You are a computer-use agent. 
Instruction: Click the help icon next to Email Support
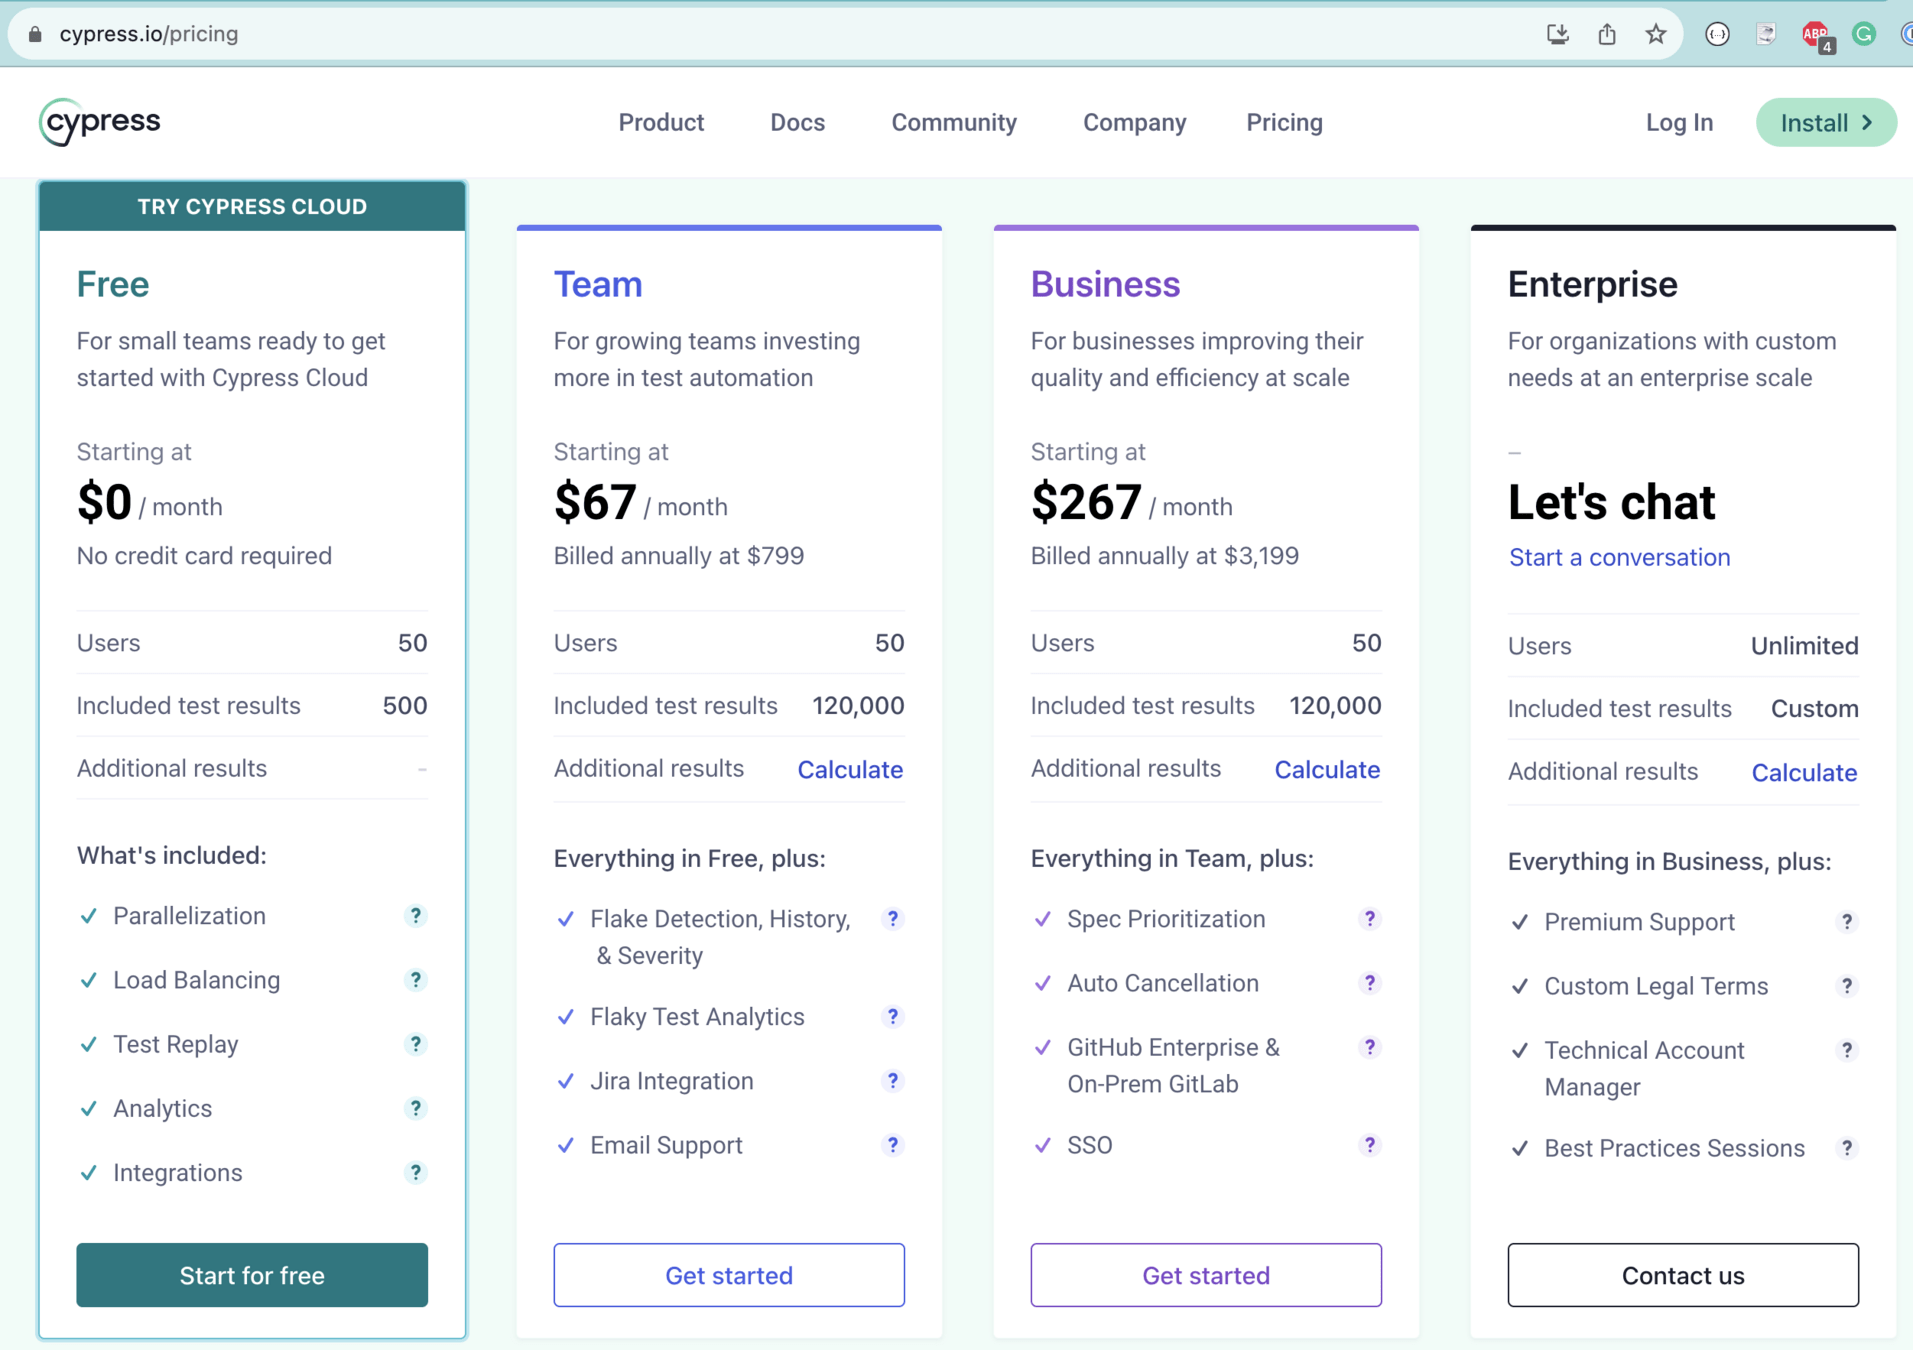892,1145
